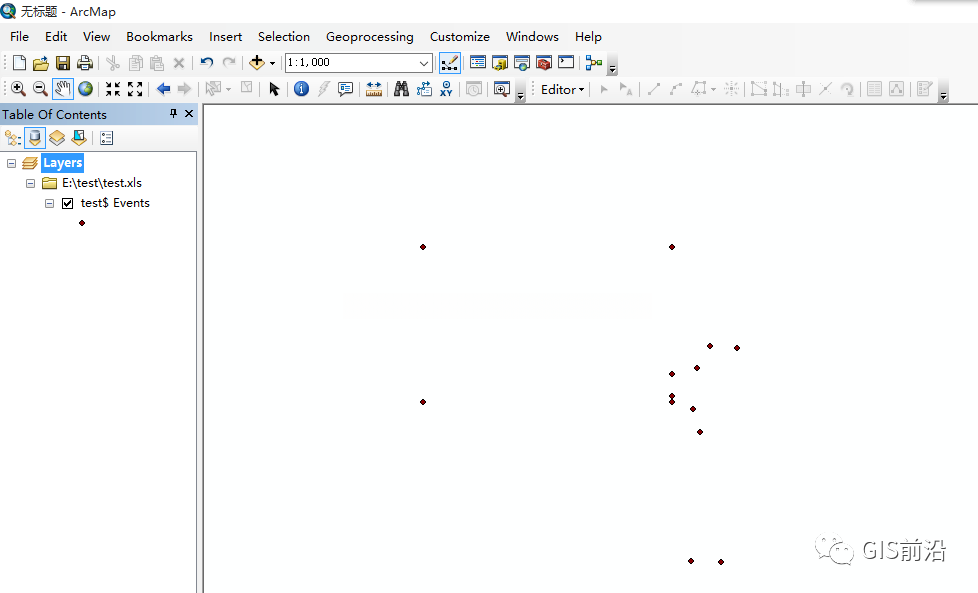Click the Add Data button
978x593 pixels.
pos(256,62)
